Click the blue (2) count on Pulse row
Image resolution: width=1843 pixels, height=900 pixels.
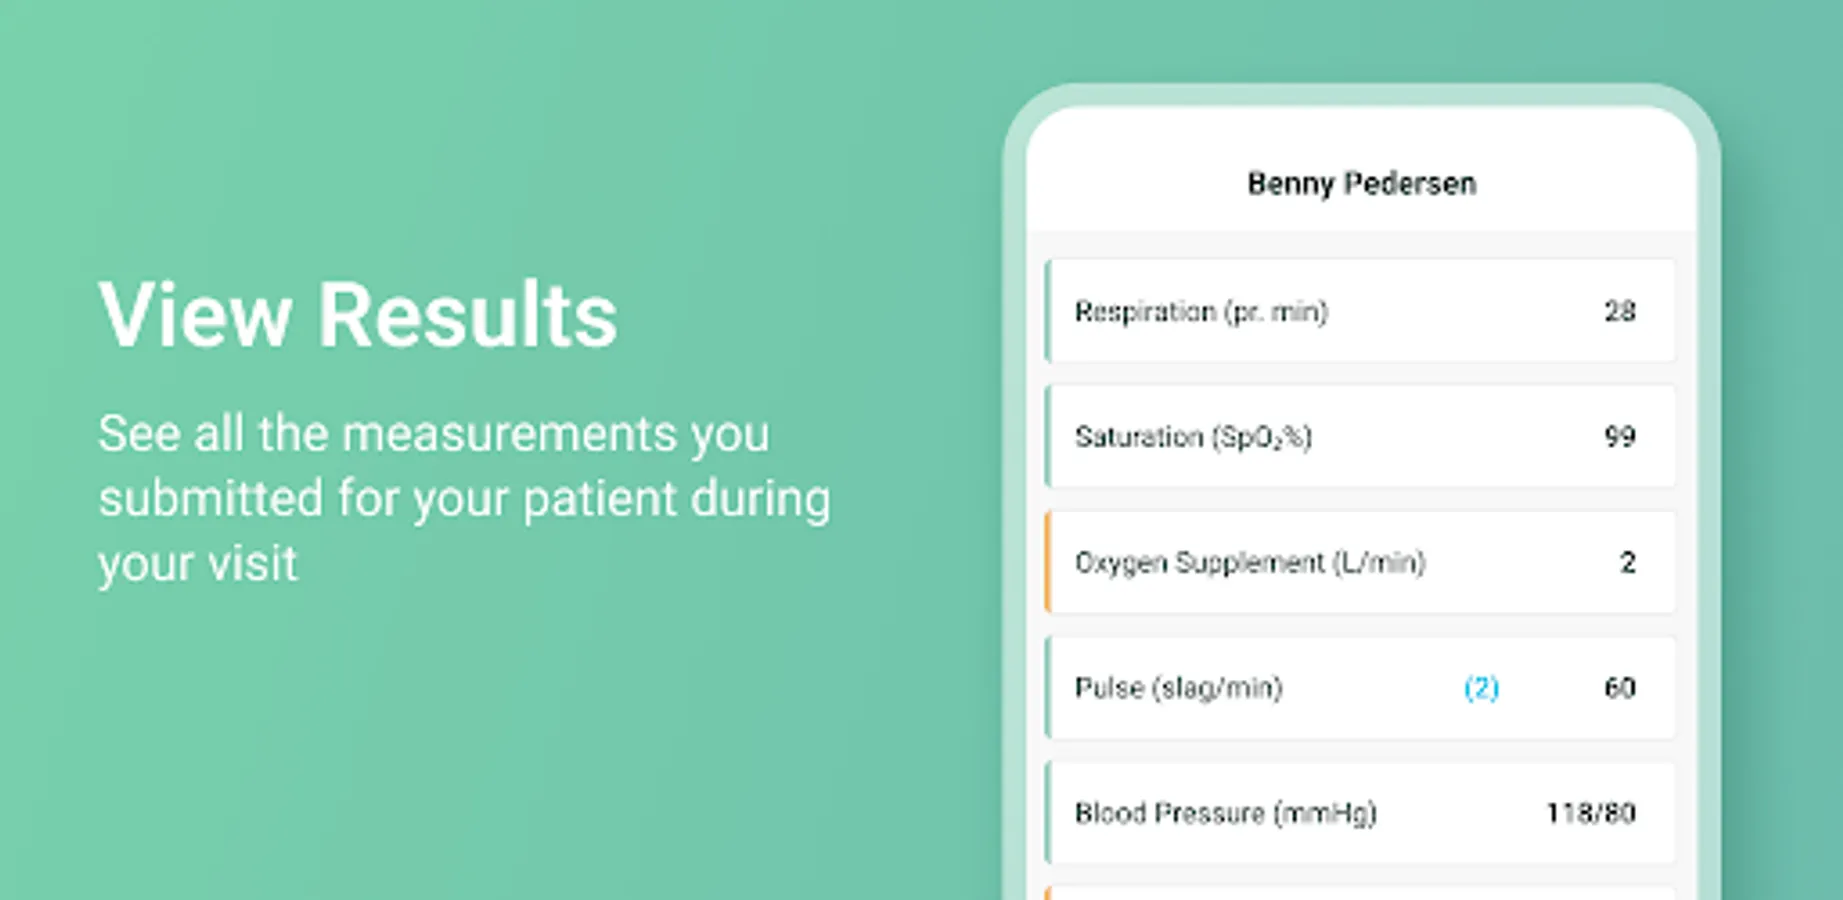point(1481,688)
